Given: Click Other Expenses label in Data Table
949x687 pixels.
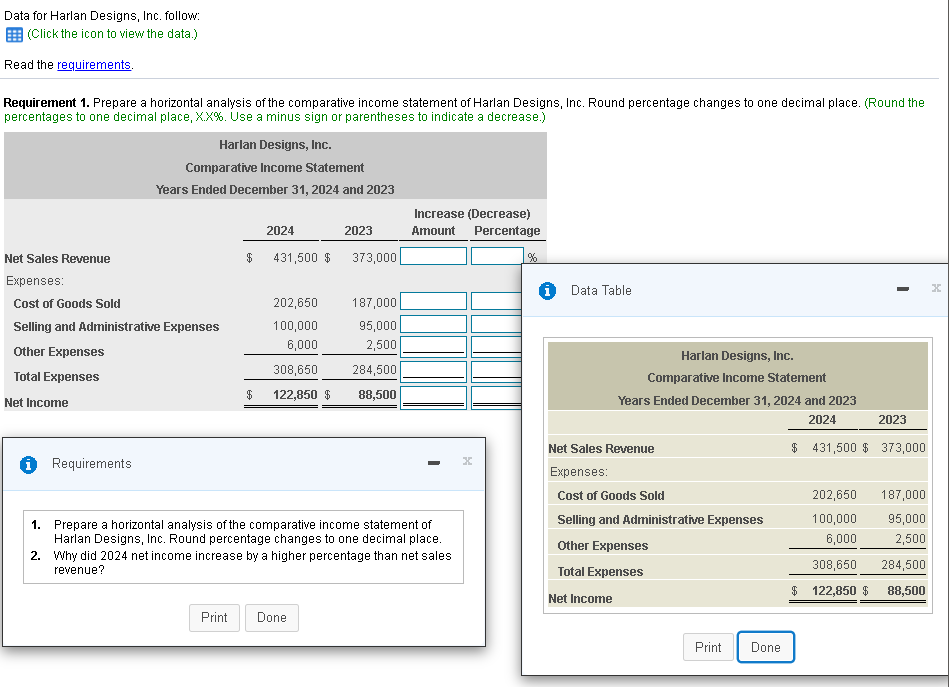Looking at the screenshot, I should (x=603, y=546).
